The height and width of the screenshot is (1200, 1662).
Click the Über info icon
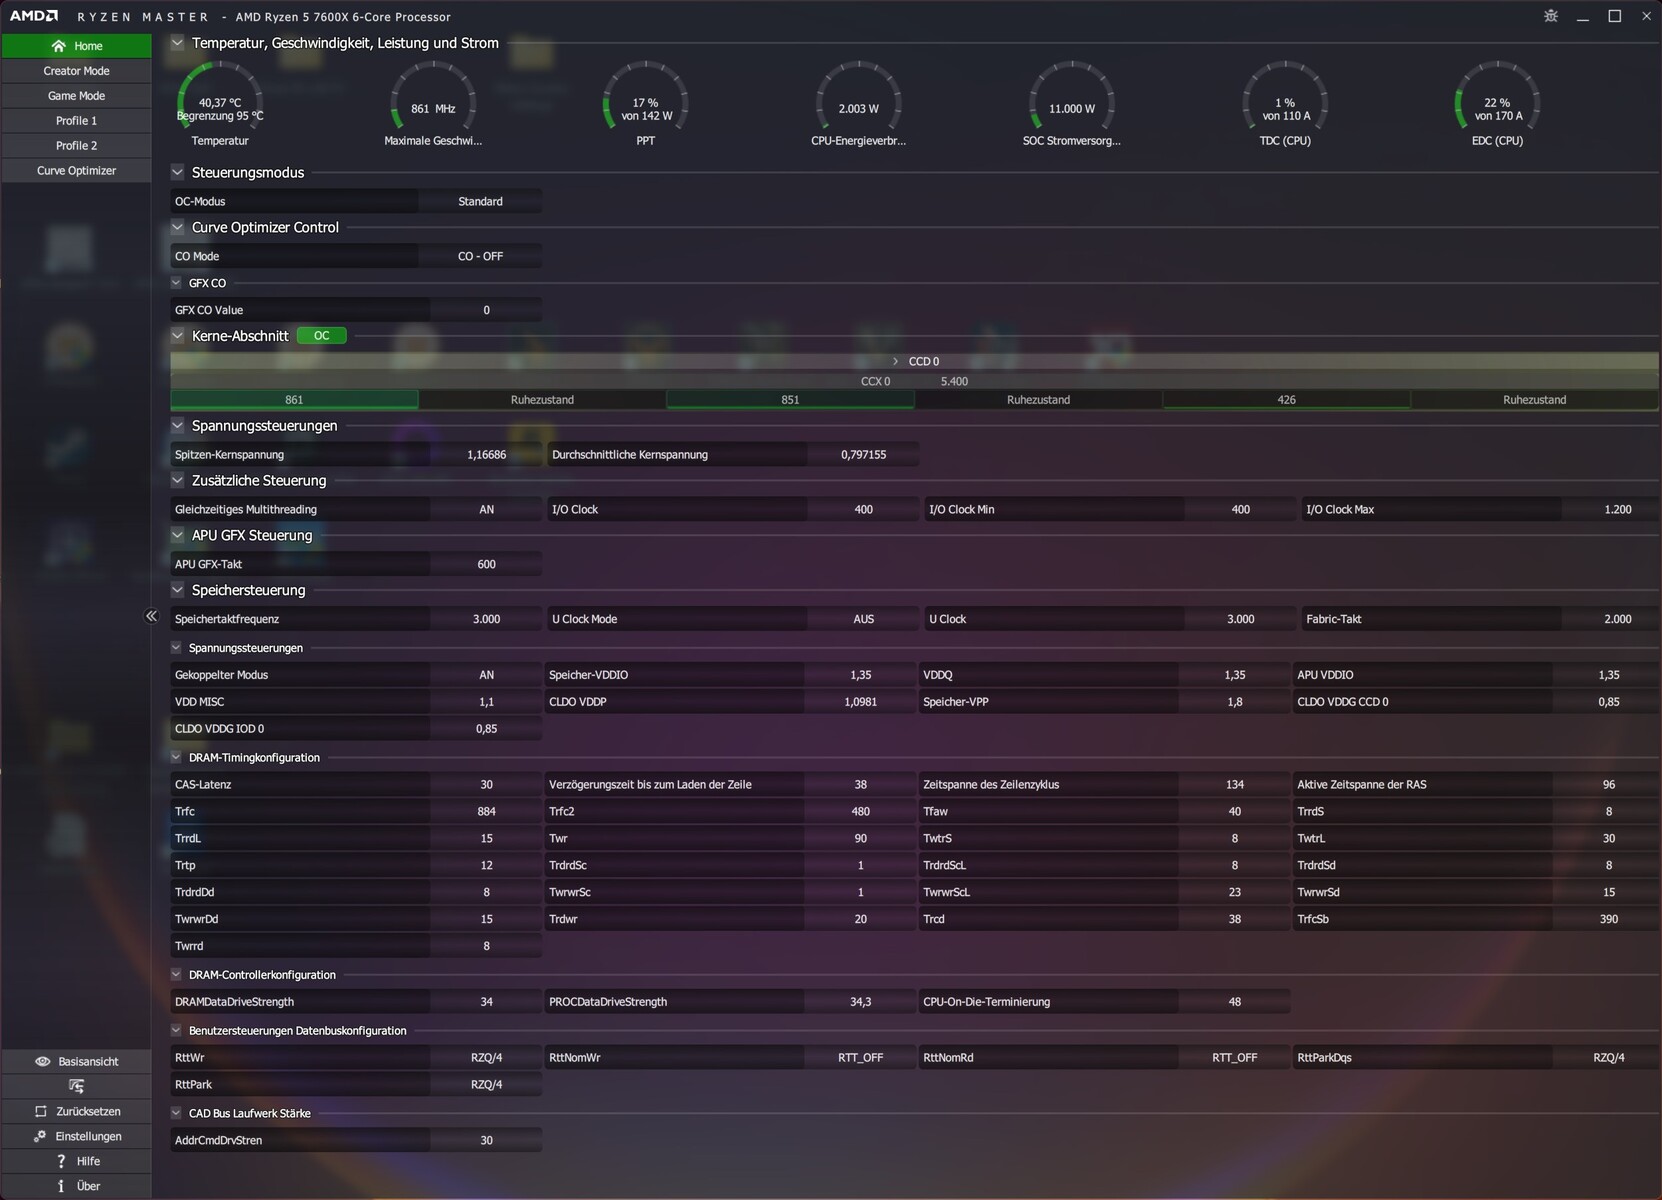pos(61,1186)
